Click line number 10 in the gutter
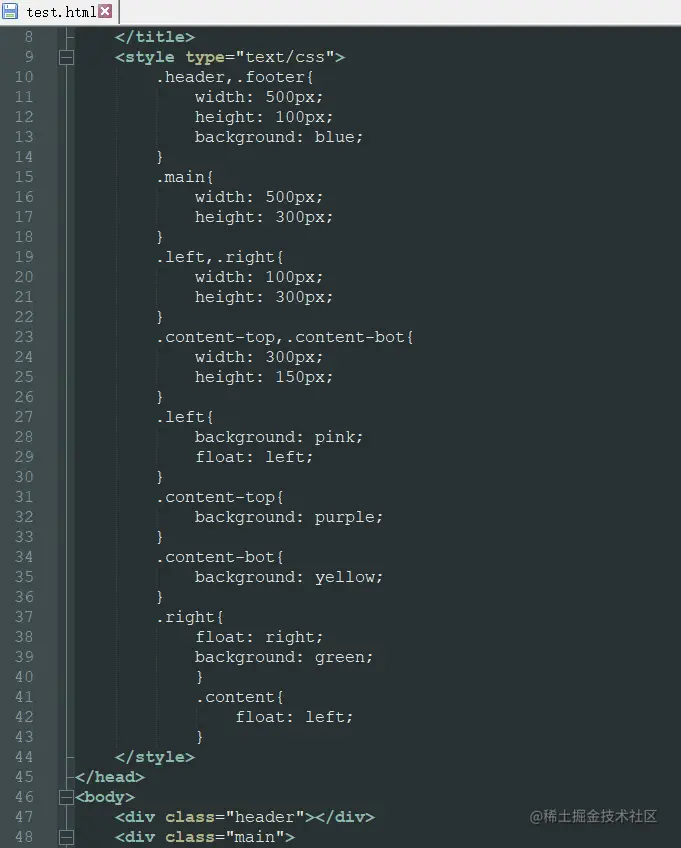The image size is (681, 848). 23,77
